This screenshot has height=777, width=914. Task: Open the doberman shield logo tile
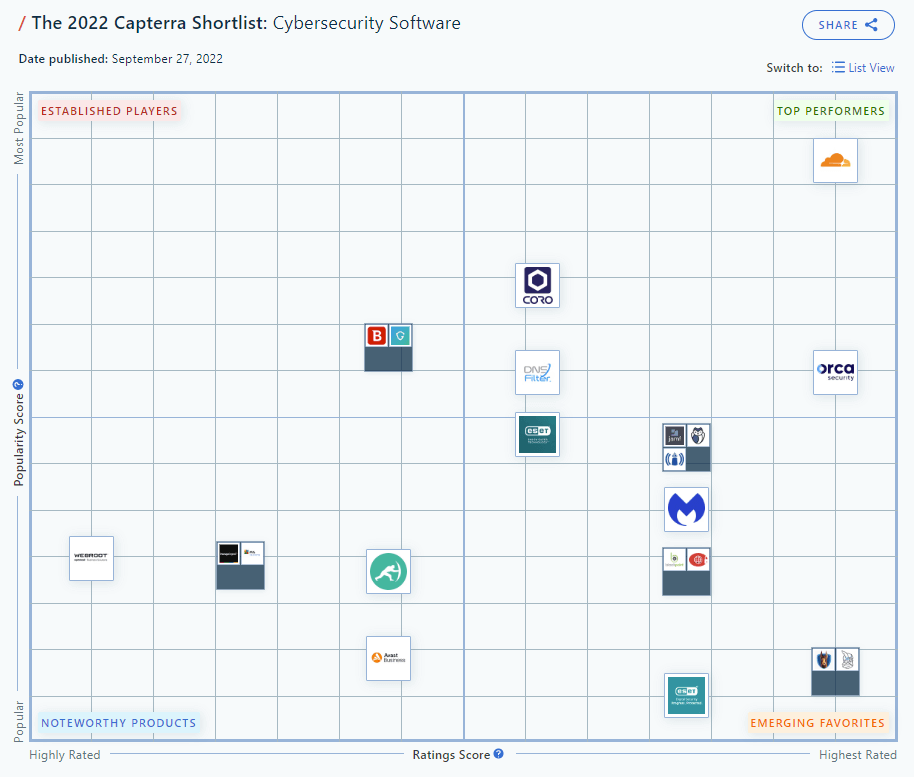[x=824, y=660]
